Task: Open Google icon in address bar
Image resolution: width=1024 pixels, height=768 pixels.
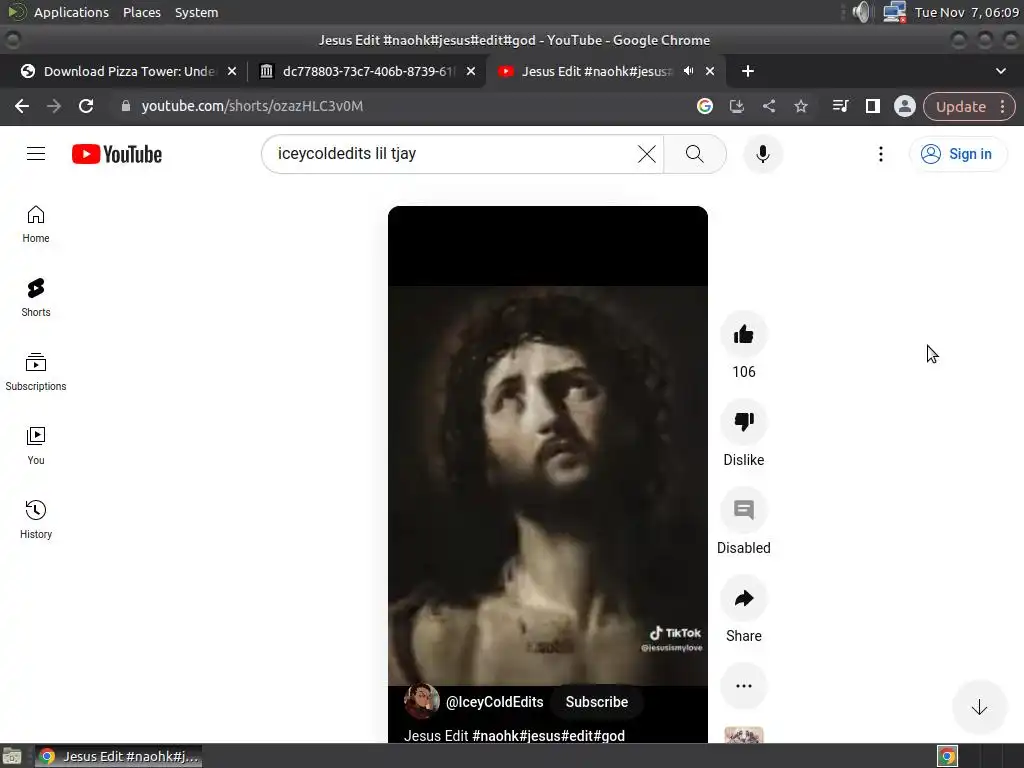Action: click(x=705, y=106)
